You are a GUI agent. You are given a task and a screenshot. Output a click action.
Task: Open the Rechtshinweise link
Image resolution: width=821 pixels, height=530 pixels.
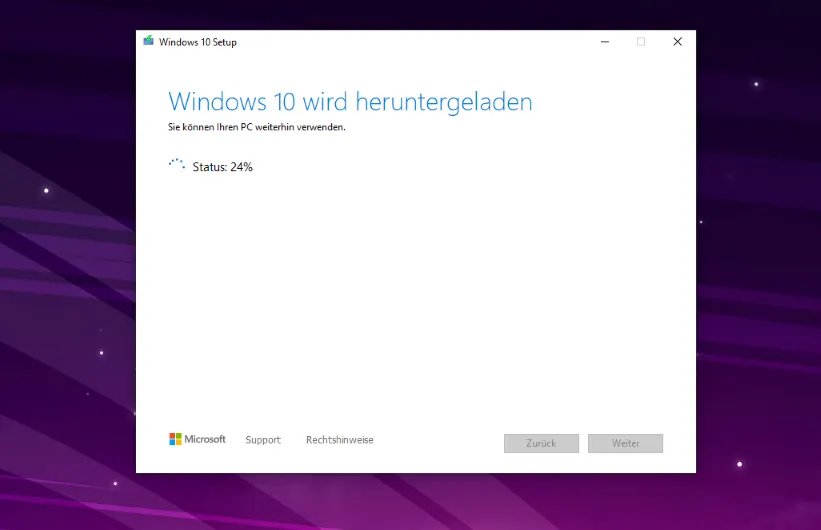pyautogui.click(x=340, y=440)
